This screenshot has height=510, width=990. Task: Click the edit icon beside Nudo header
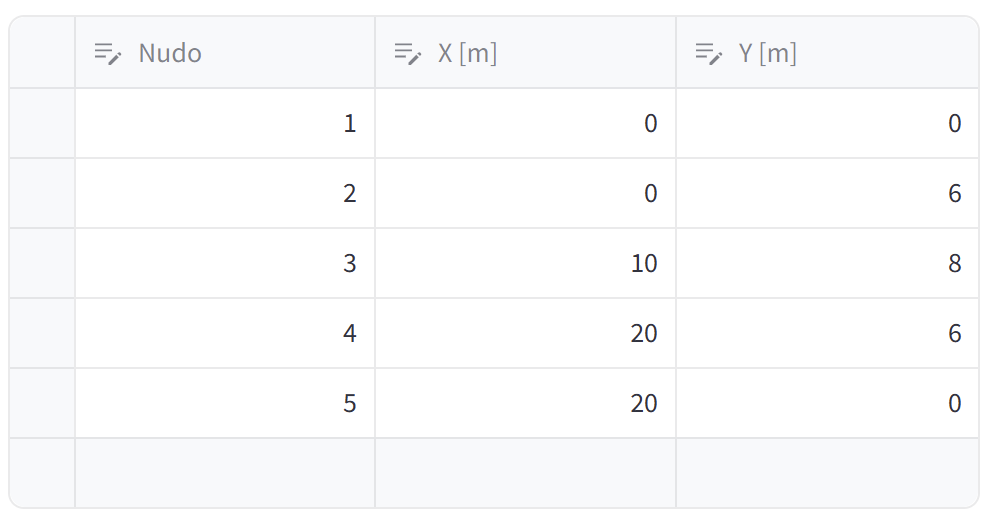(x=107, y=54)
